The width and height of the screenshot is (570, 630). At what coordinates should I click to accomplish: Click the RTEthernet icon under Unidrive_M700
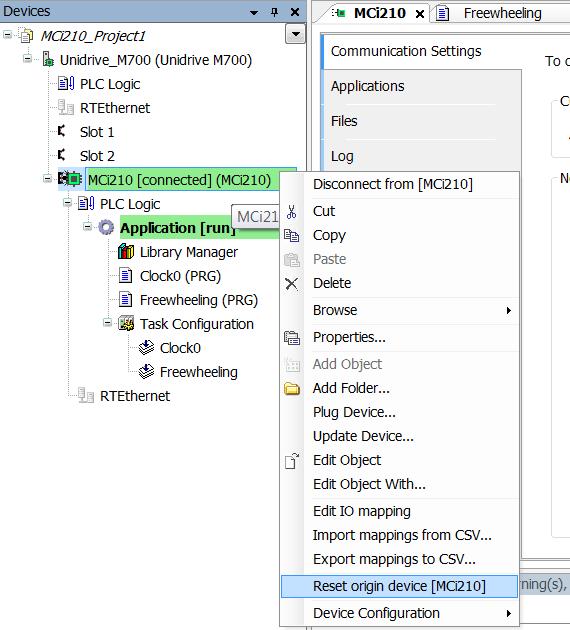66,108
